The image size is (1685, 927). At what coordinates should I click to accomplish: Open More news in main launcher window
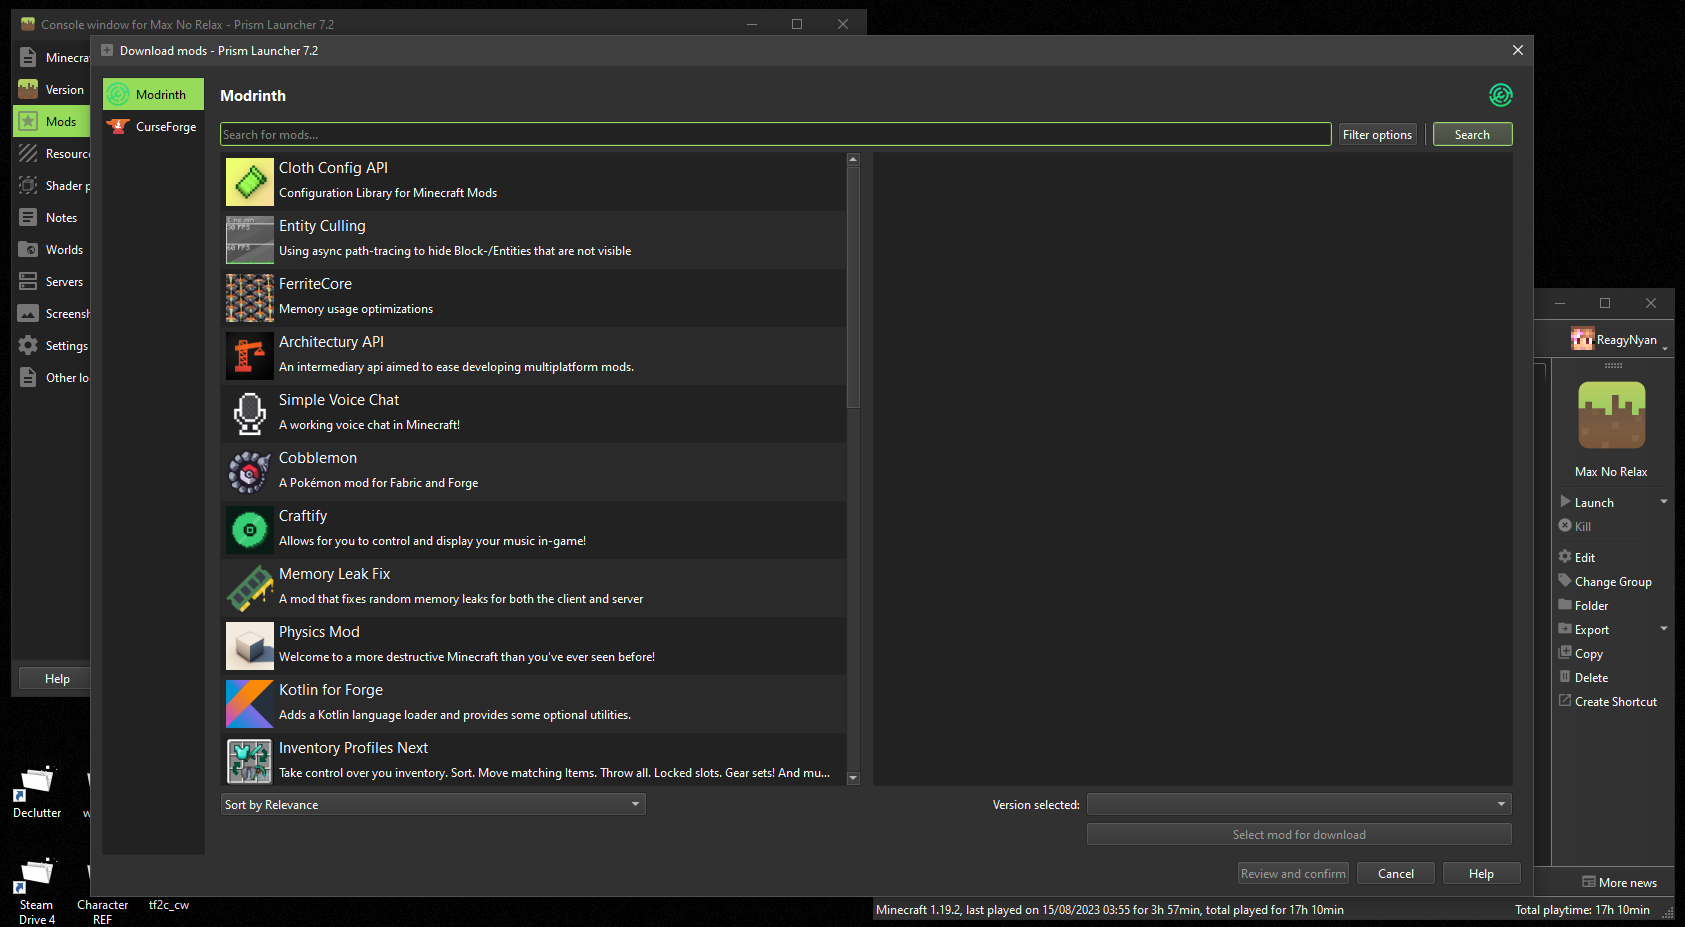tap(1620, 882)
